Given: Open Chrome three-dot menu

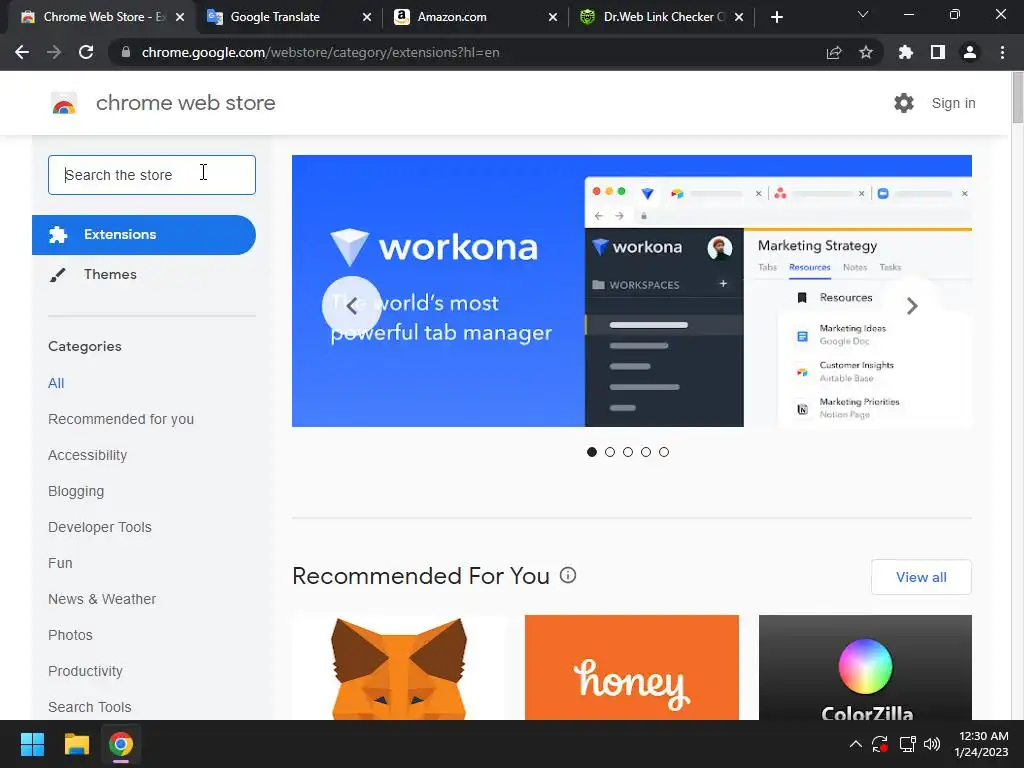Looking at the screenshot, I should click(1002, 52).
